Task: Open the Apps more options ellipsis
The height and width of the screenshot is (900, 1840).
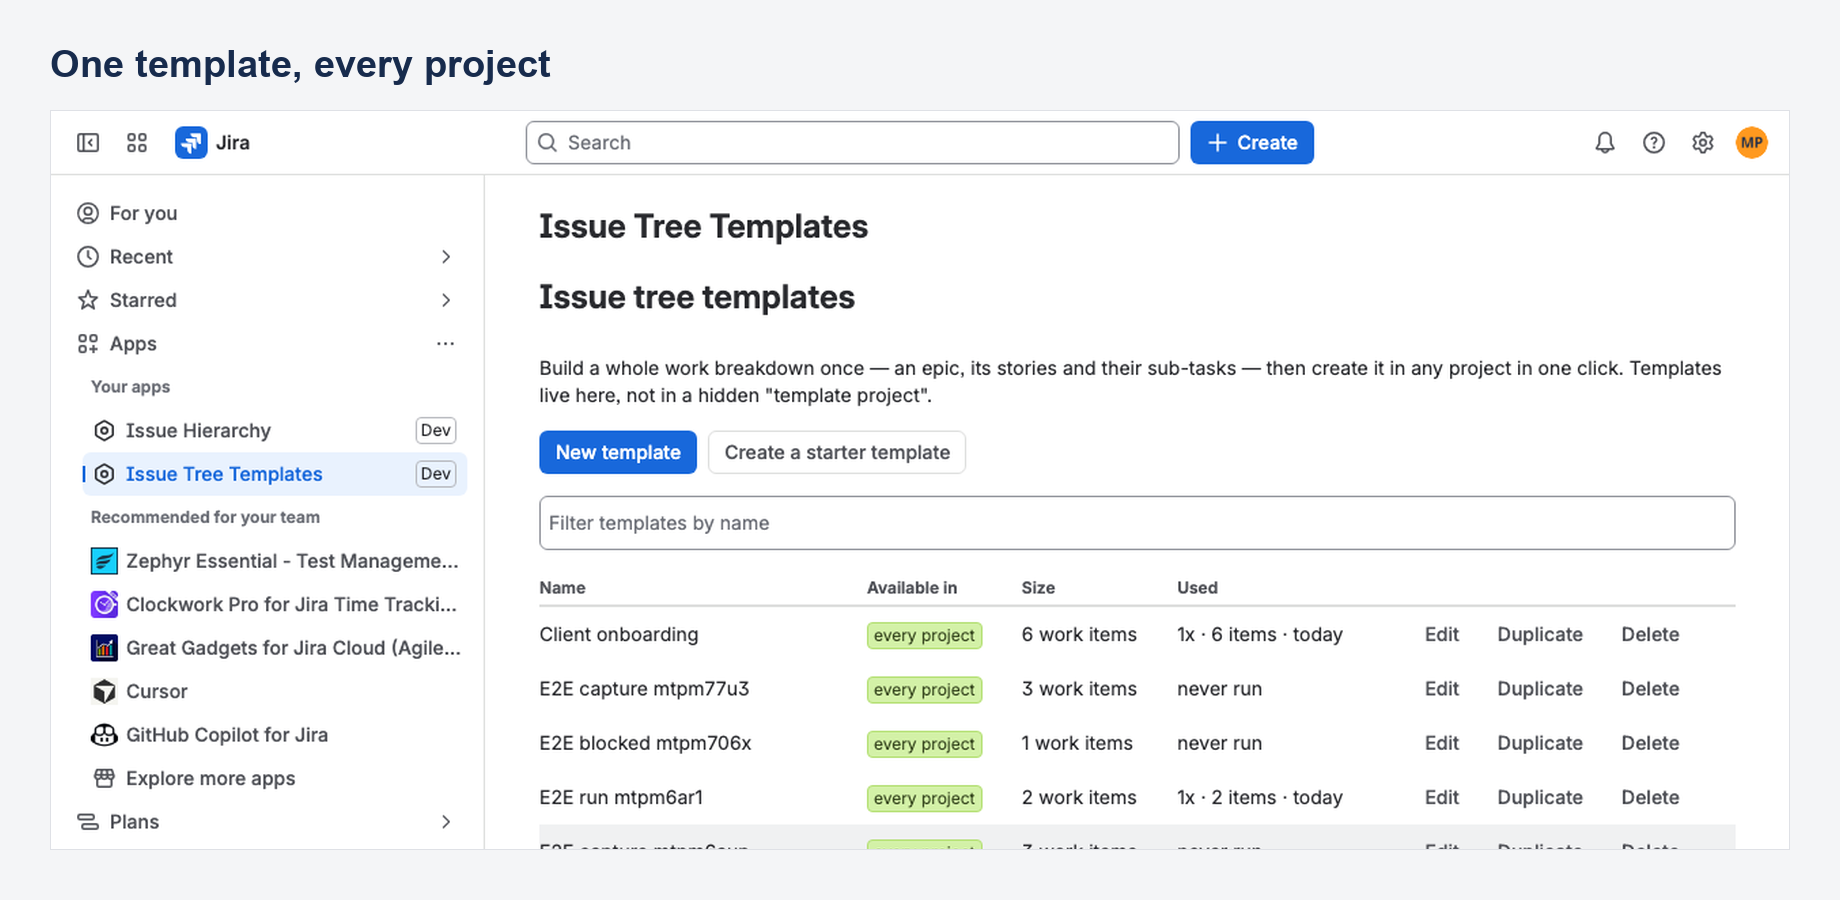Action: [x=446, y=344]
